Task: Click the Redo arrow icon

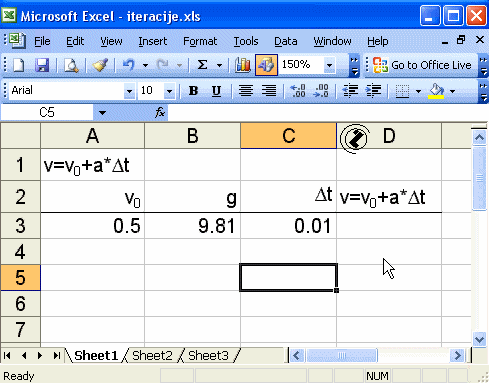Action: [x=163, y=65]
